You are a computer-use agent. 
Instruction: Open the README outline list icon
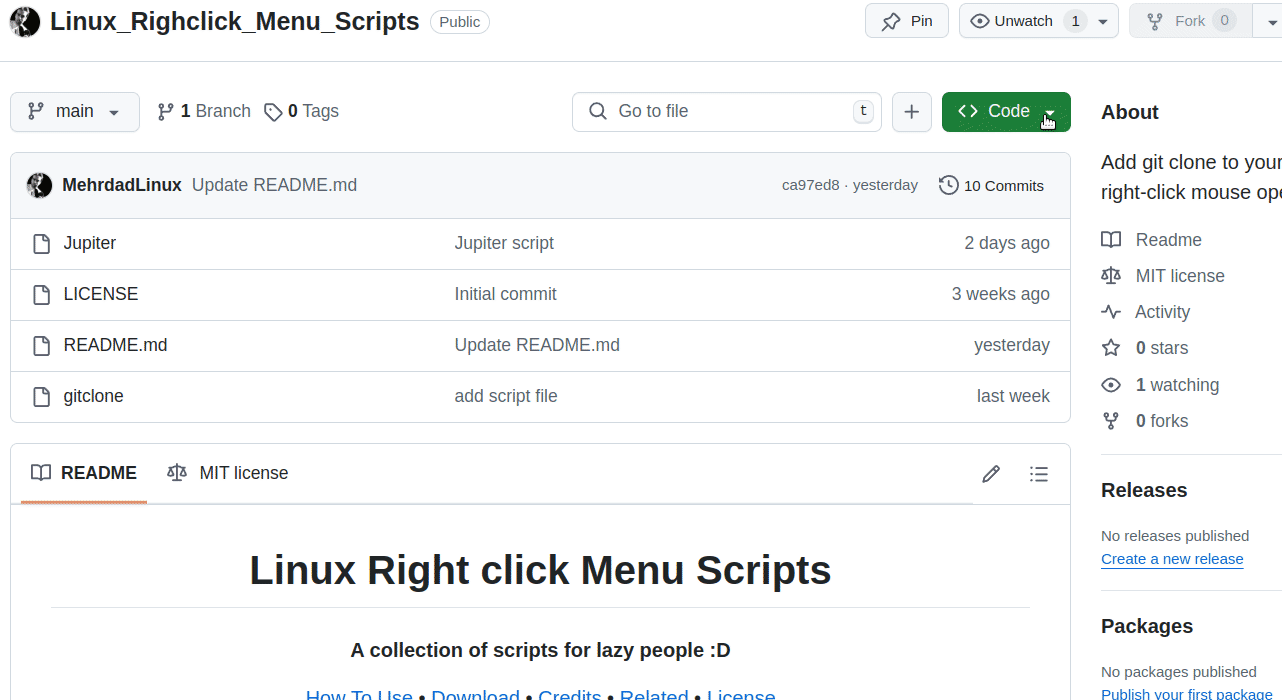click(x=1039, y=474)
